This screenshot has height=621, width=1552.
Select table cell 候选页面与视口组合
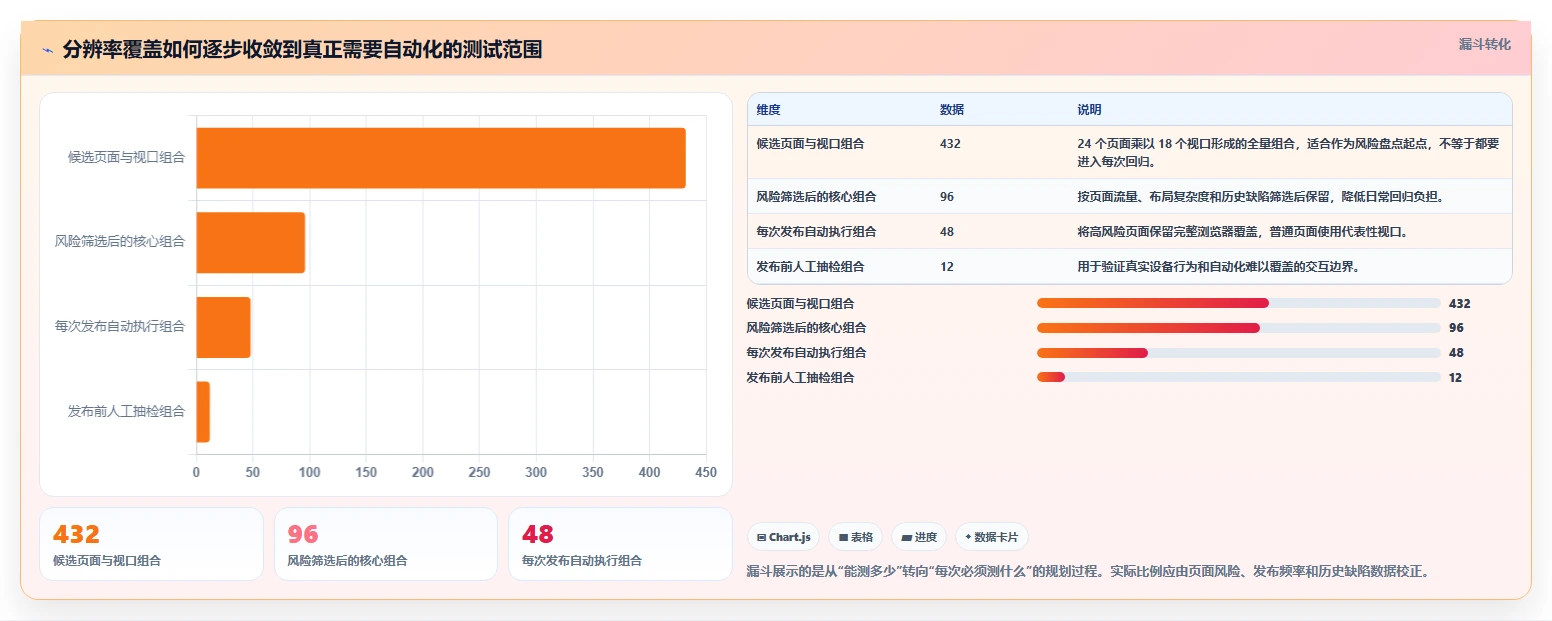pyautogui.click(x=810, y=143)
